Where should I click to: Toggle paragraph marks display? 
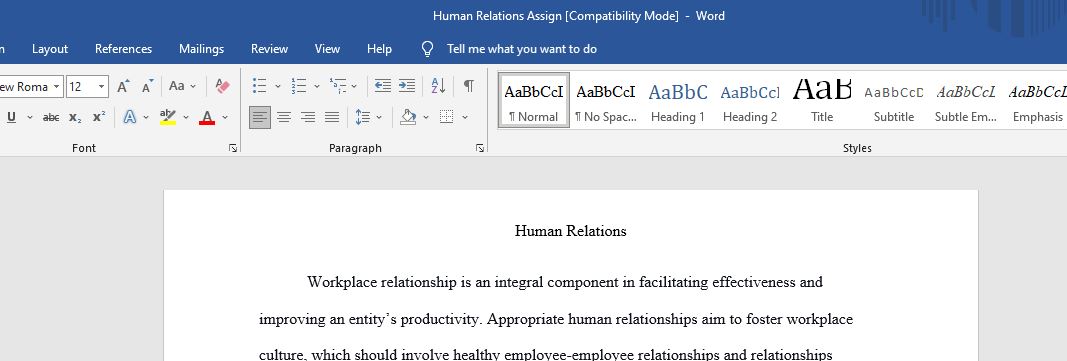tap(469, 86)
